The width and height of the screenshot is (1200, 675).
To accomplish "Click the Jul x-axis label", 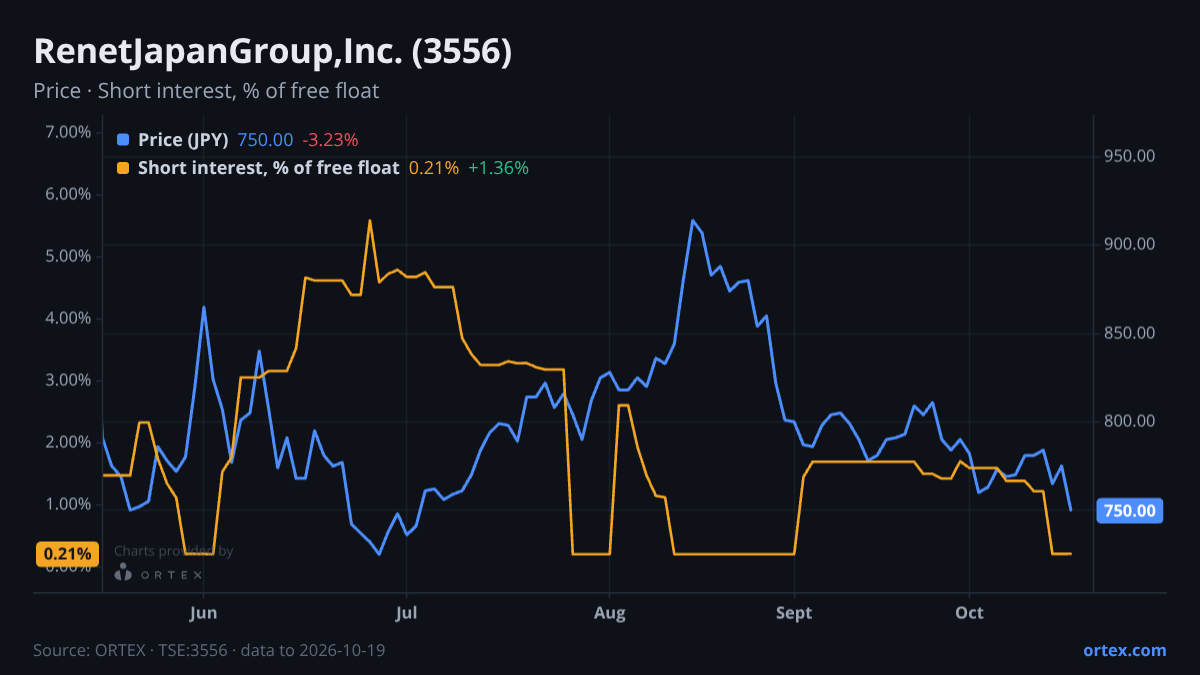I will point(406,613).
